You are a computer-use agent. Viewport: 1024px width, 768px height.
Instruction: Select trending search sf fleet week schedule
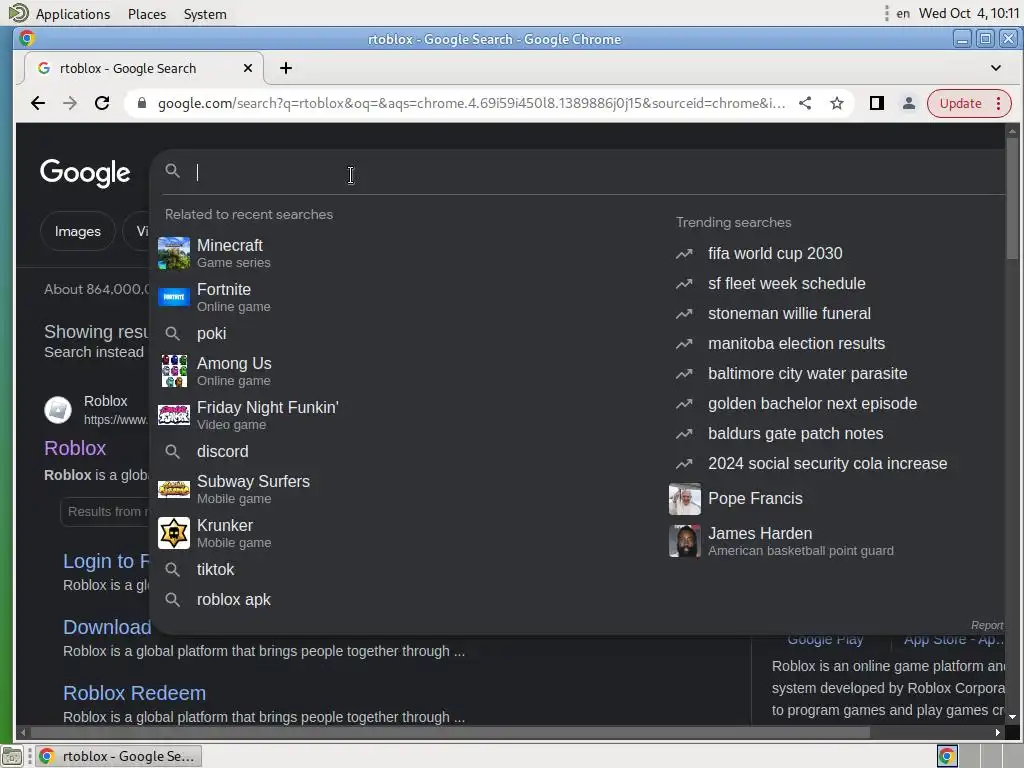tap(786, 283)
